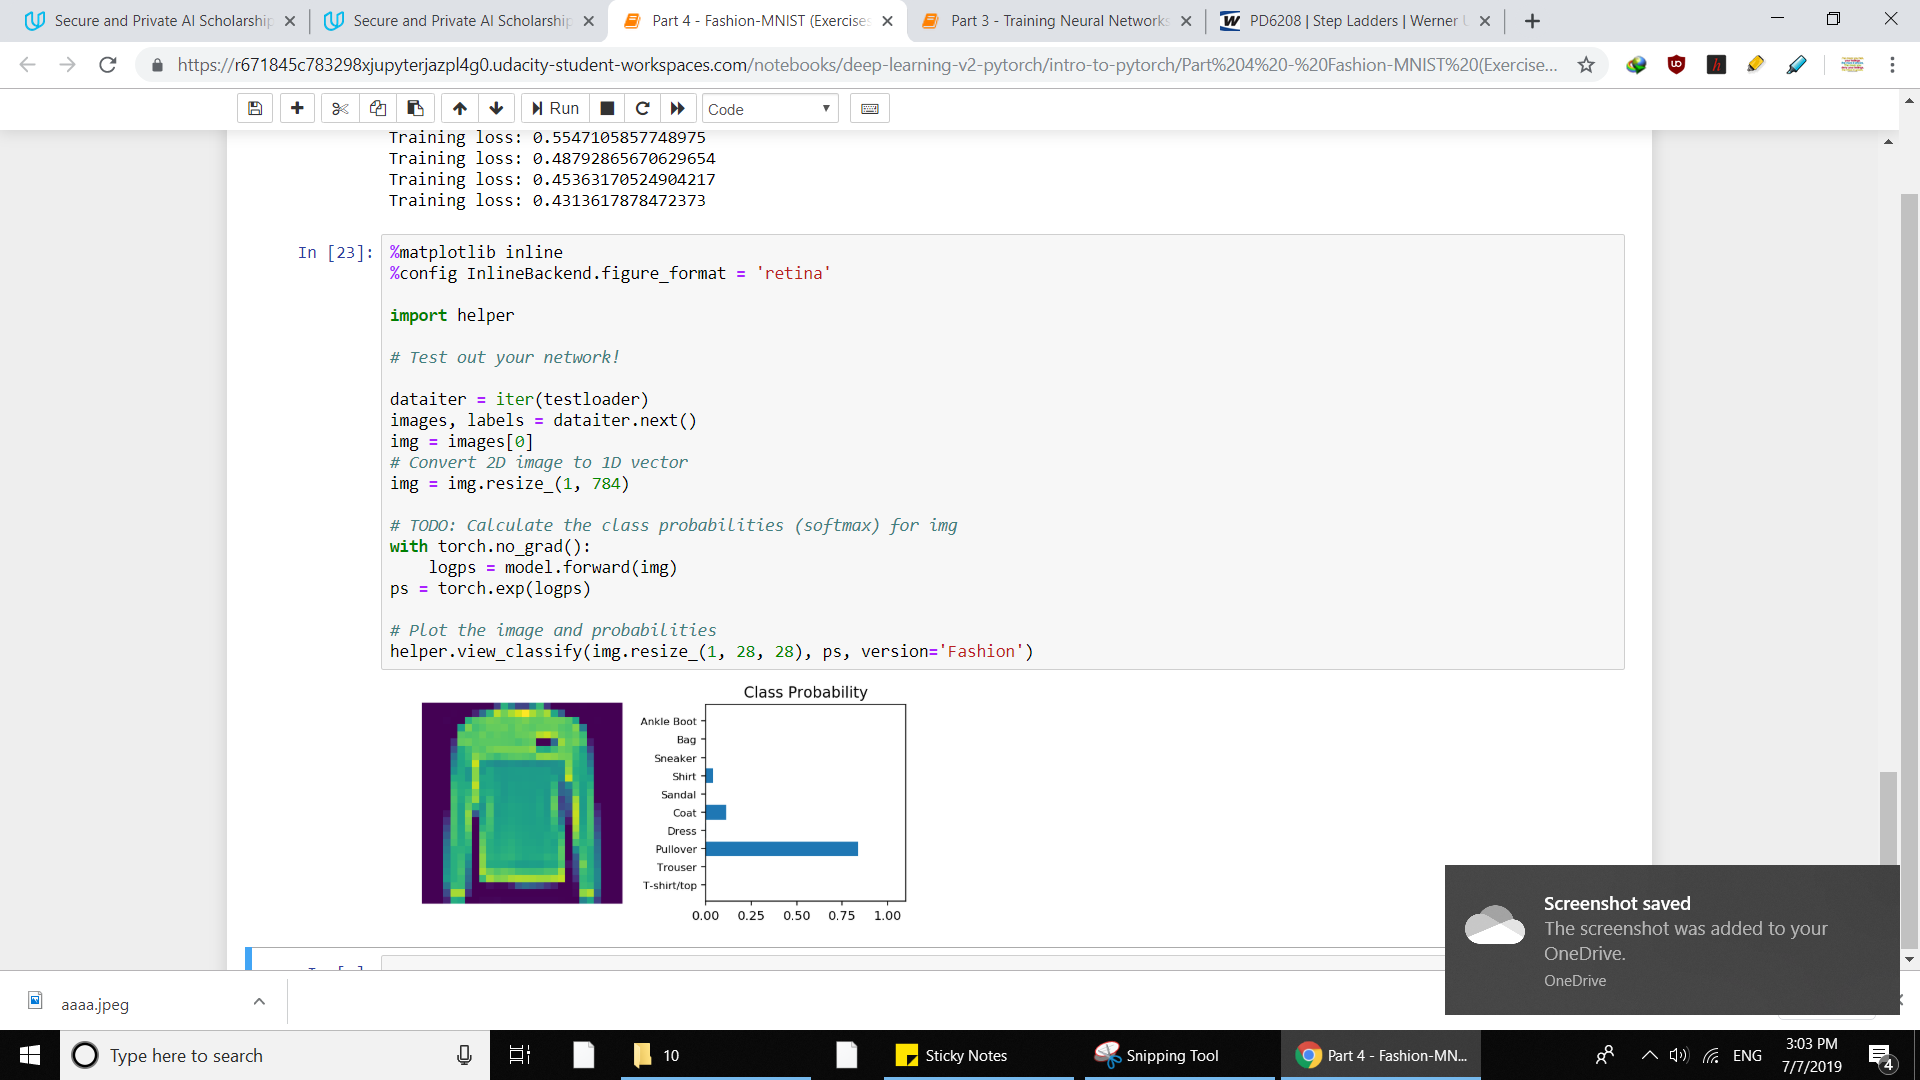Switch to Part 3 Training Neural Networks tab
Viewport: 1920px width, 1080px height.
1058,20
